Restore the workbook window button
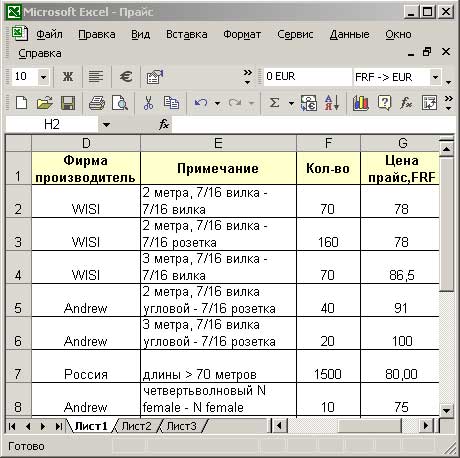Viewport: 460px width, 458px height. (x=427, y=52)
